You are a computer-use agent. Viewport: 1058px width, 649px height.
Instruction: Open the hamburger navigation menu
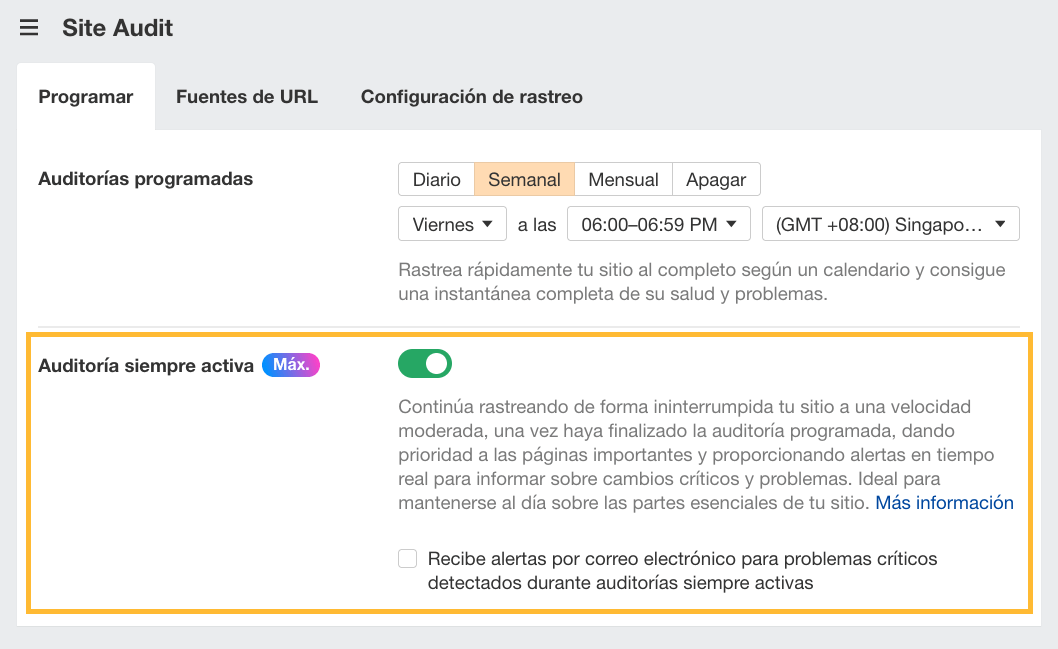click(28, 27)
